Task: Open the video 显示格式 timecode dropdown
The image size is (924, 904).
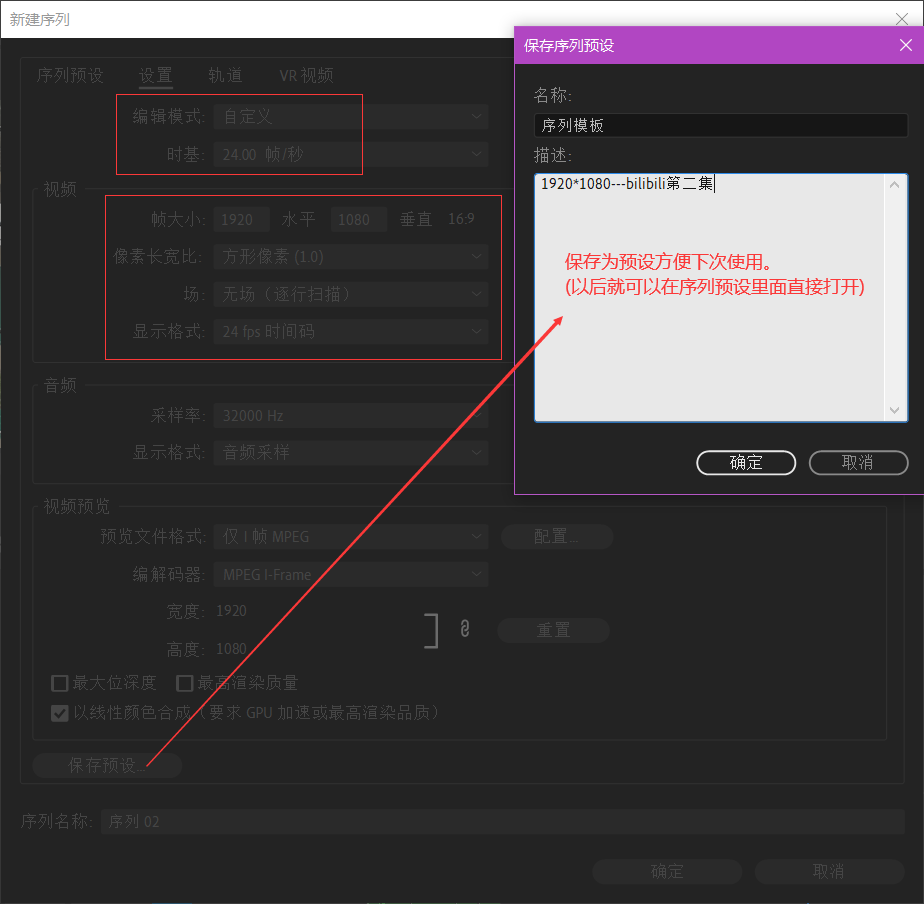Action: (351, 332)
